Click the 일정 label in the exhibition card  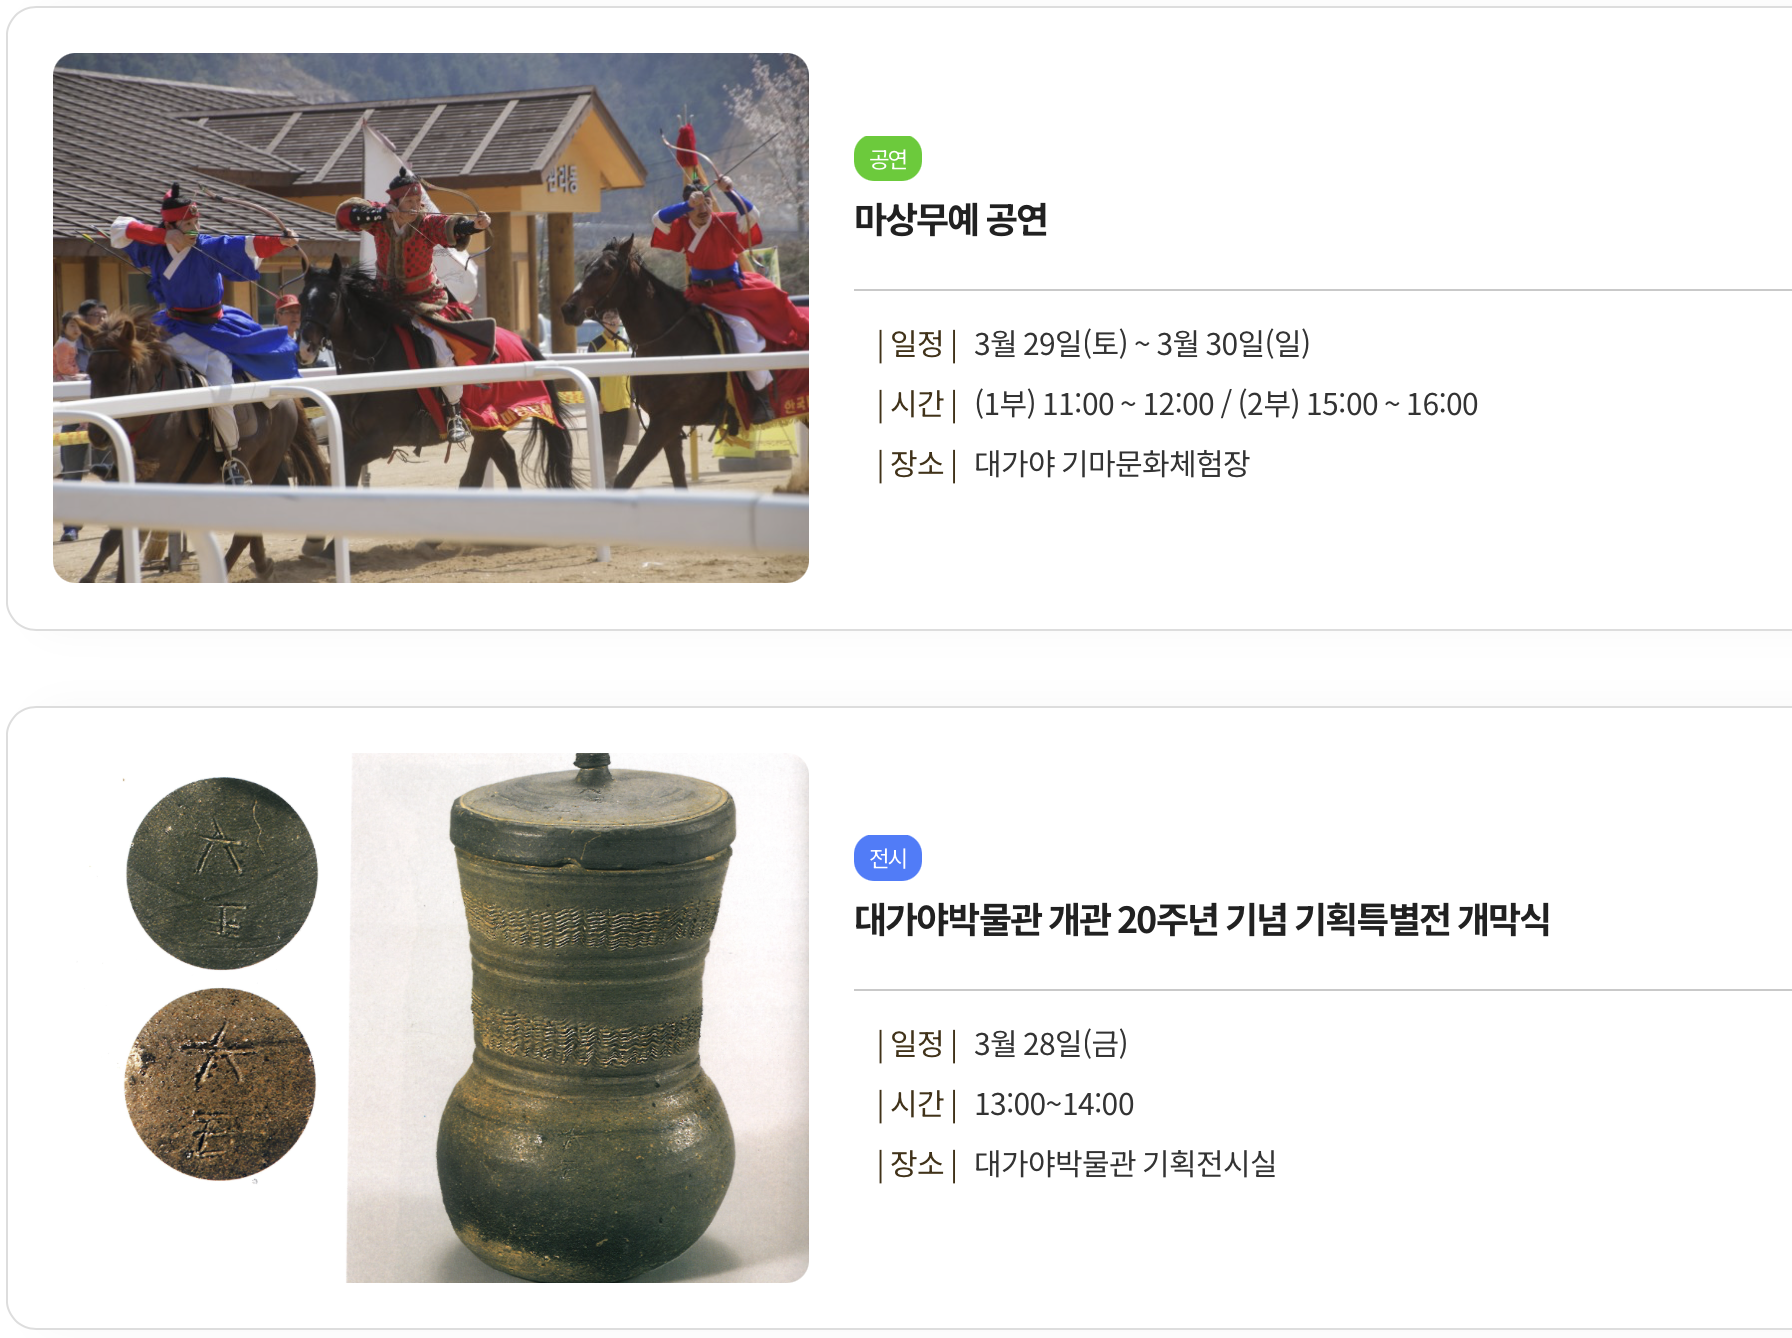[x=917, y=1044]
